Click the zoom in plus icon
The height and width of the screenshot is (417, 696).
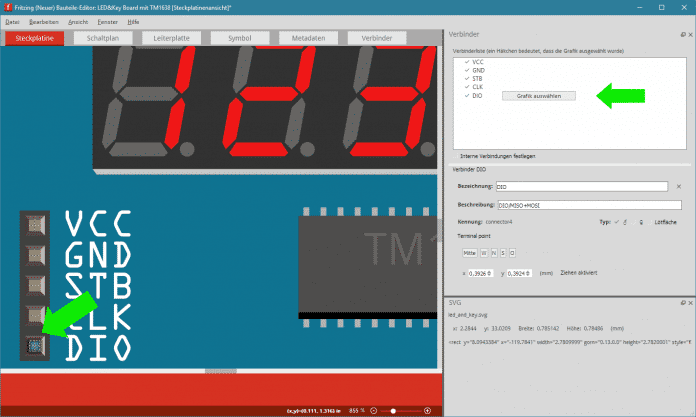(x=427, y=410)
